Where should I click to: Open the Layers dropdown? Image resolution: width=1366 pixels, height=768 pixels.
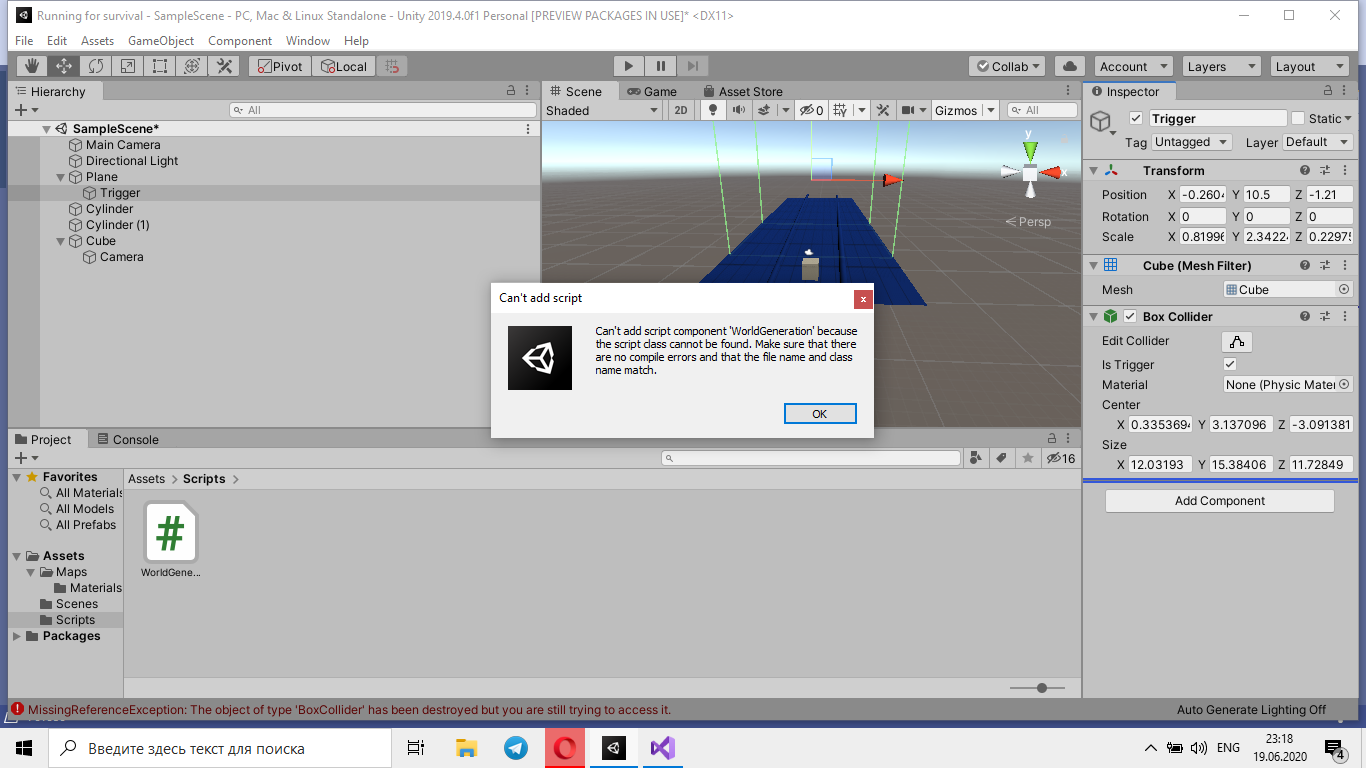coord(1221,66)
